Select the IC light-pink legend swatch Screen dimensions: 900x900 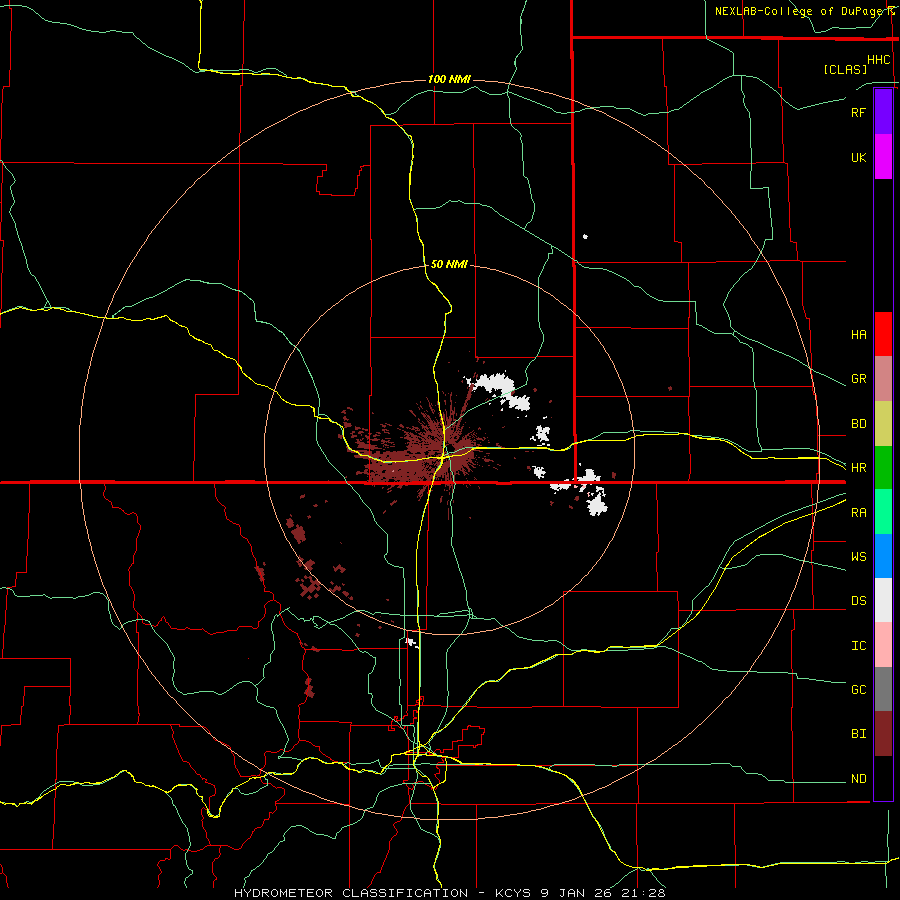pos(883,645)
